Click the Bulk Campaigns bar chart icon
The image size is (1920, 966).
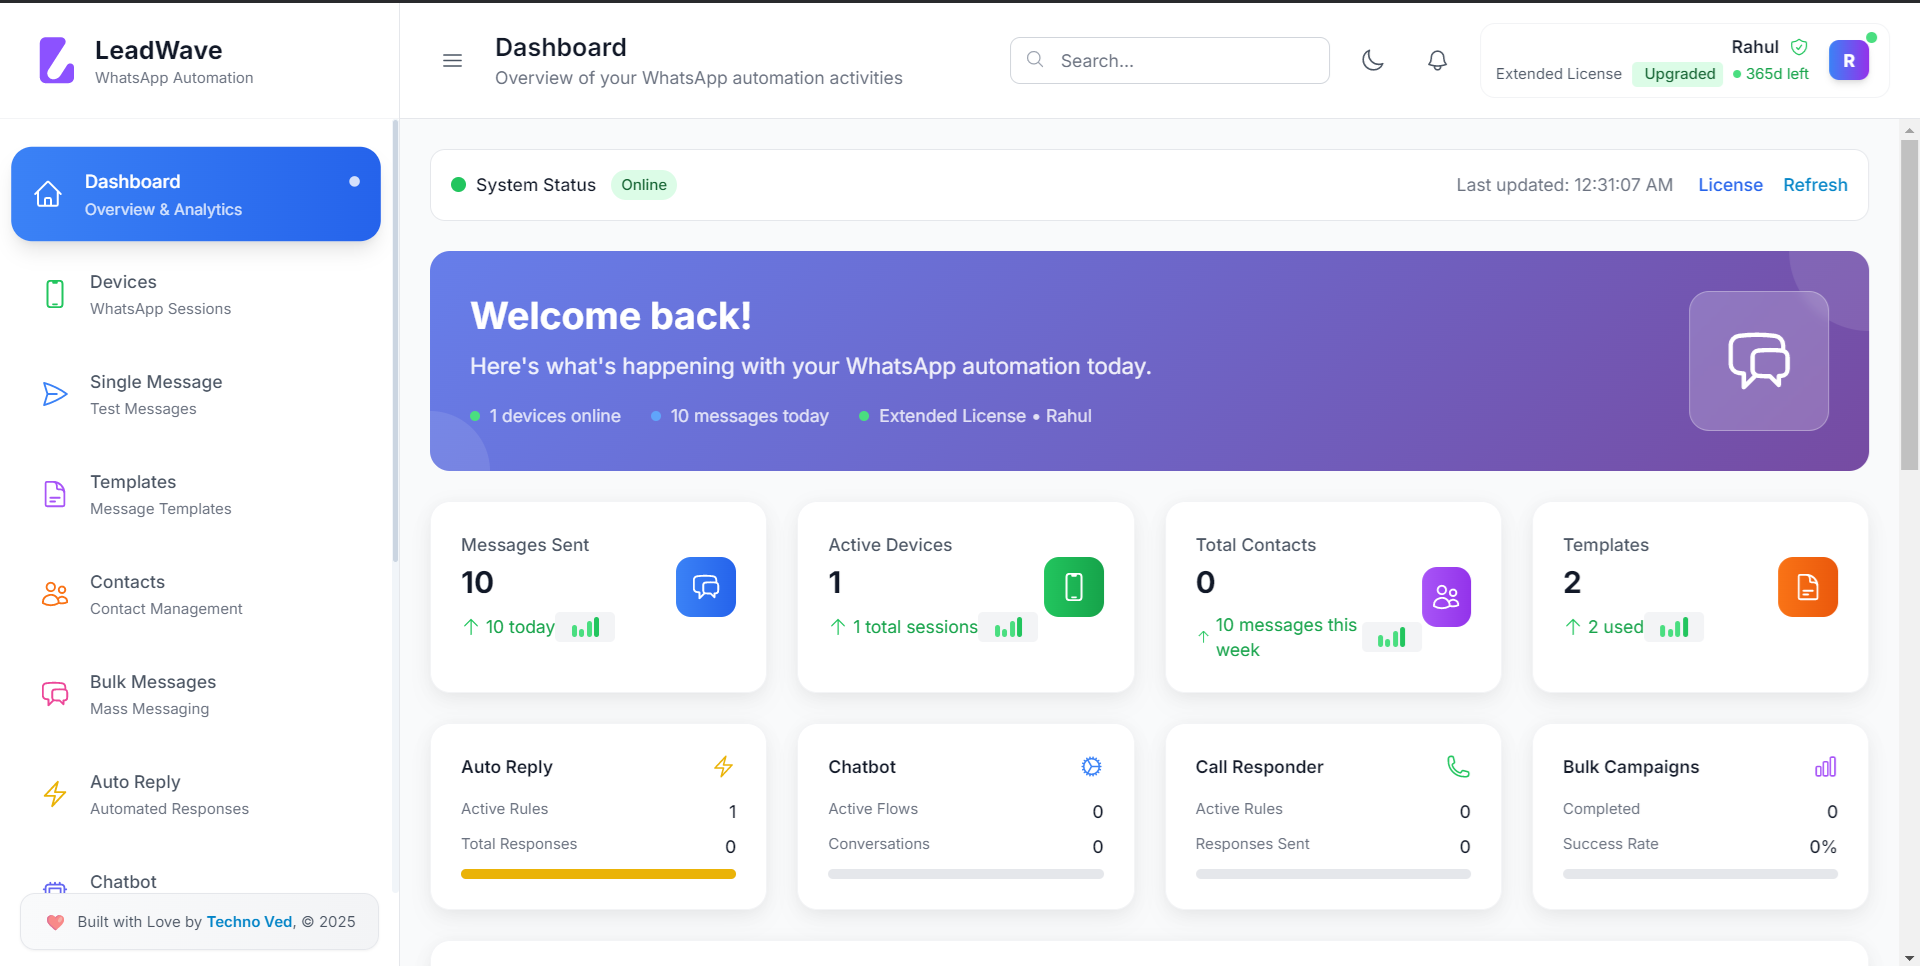[1825, 767]
